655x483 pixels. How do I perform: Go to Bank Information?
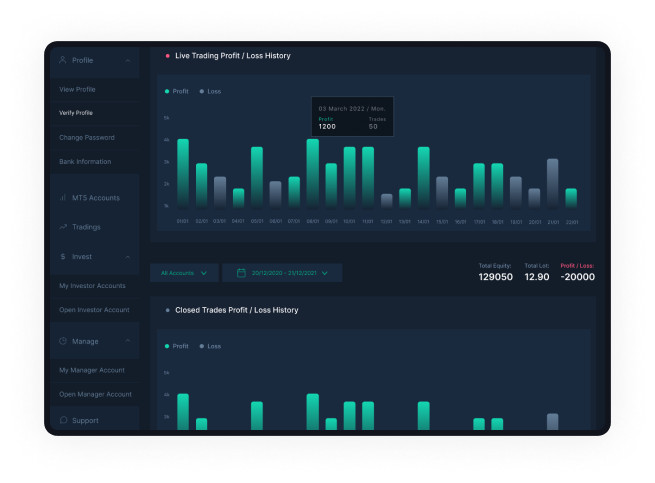click(85, 162)
